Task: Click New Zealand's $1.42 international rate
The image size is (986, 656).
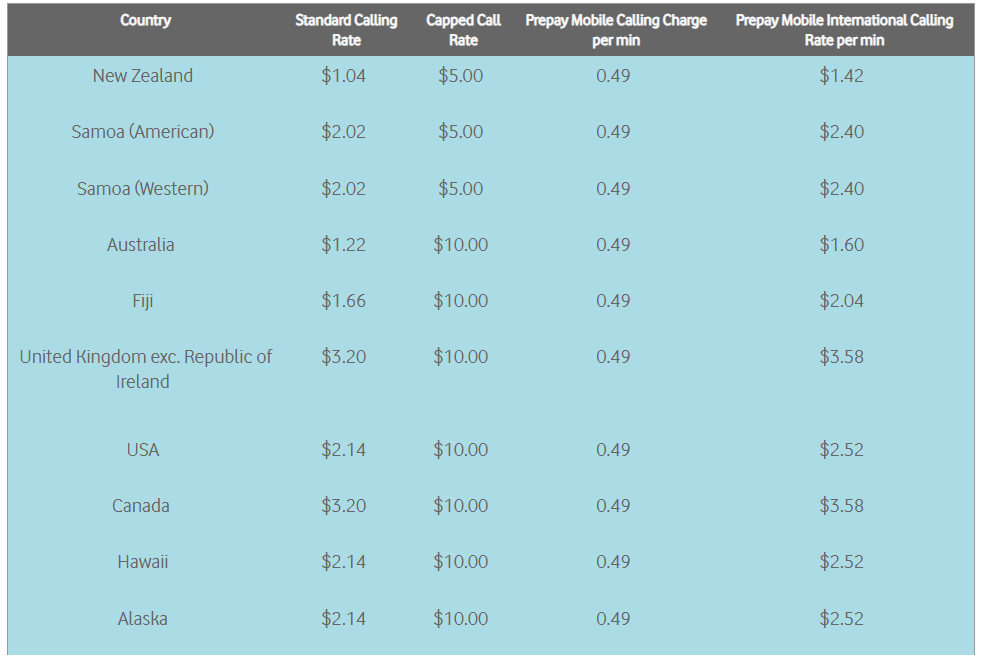Action: [841, 75]
